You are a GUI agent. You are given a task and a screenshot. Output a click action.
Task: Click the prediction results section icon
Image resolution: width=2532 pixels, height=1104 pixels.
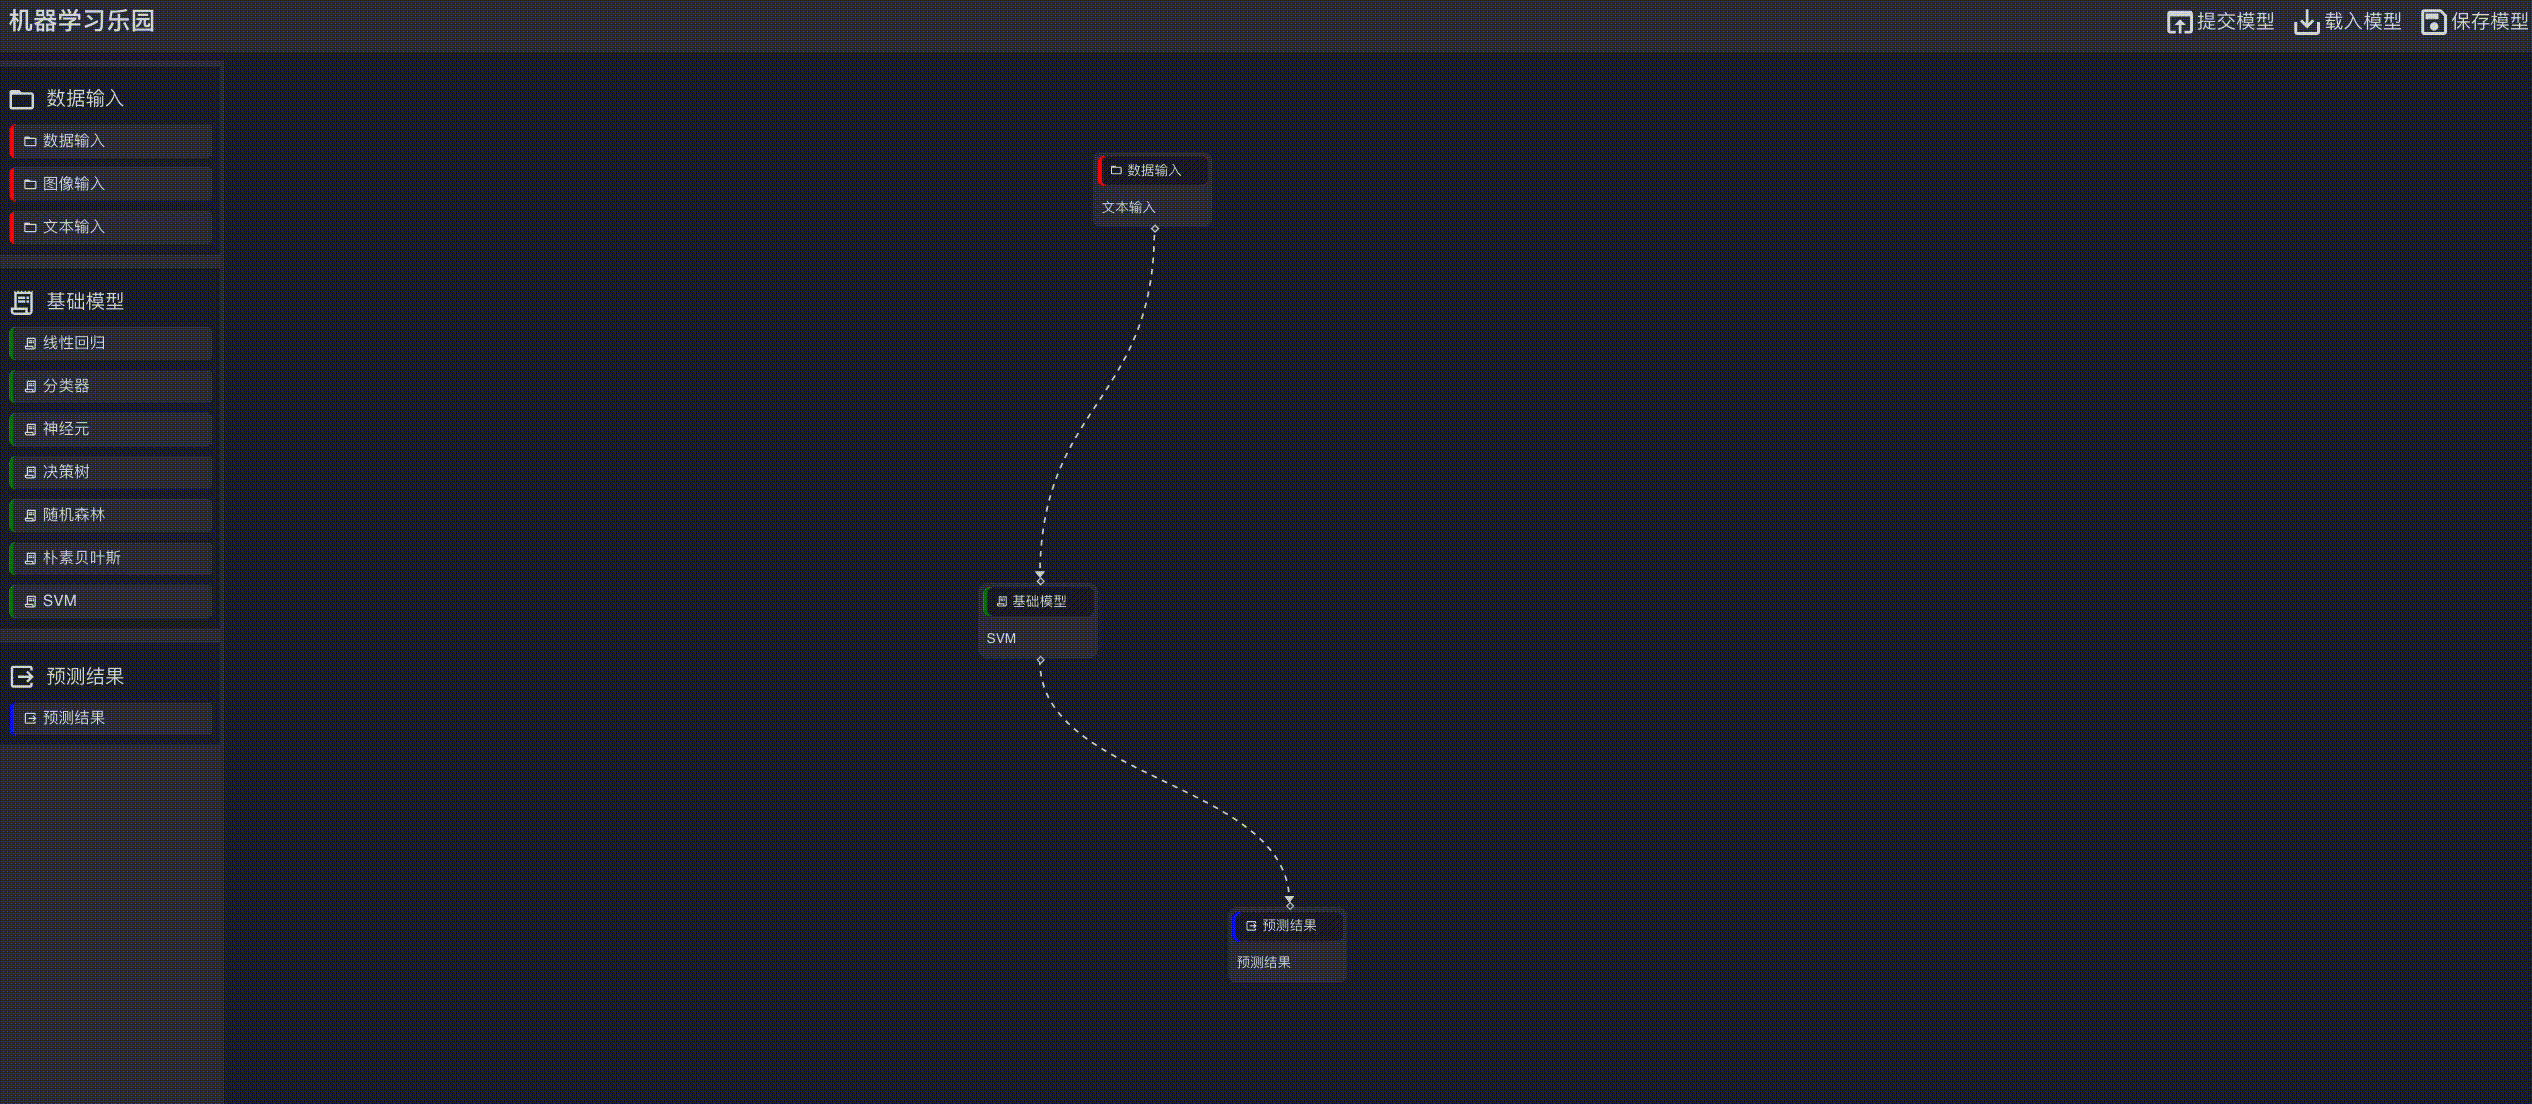point(22,677)
